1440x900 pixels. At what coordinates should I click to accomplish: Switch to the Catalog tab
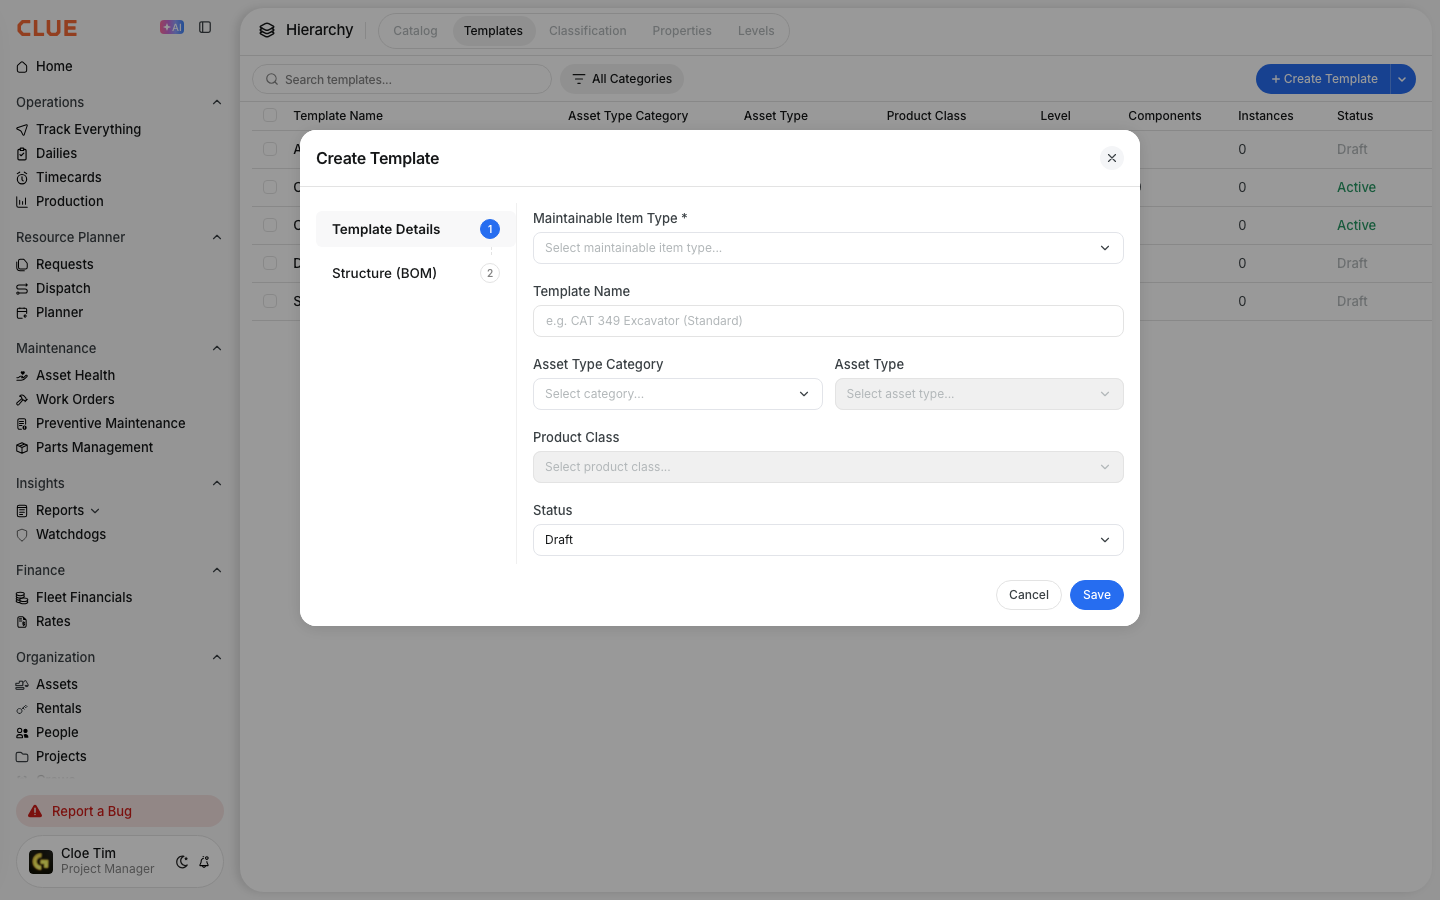[x=415, y=31]
